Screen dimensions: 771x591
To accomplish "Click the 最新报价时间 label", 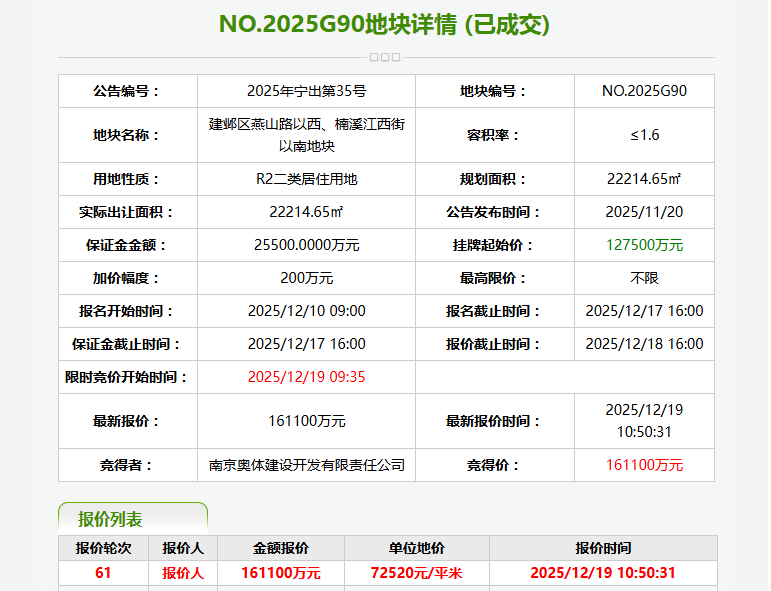I will tap(494, 421).
